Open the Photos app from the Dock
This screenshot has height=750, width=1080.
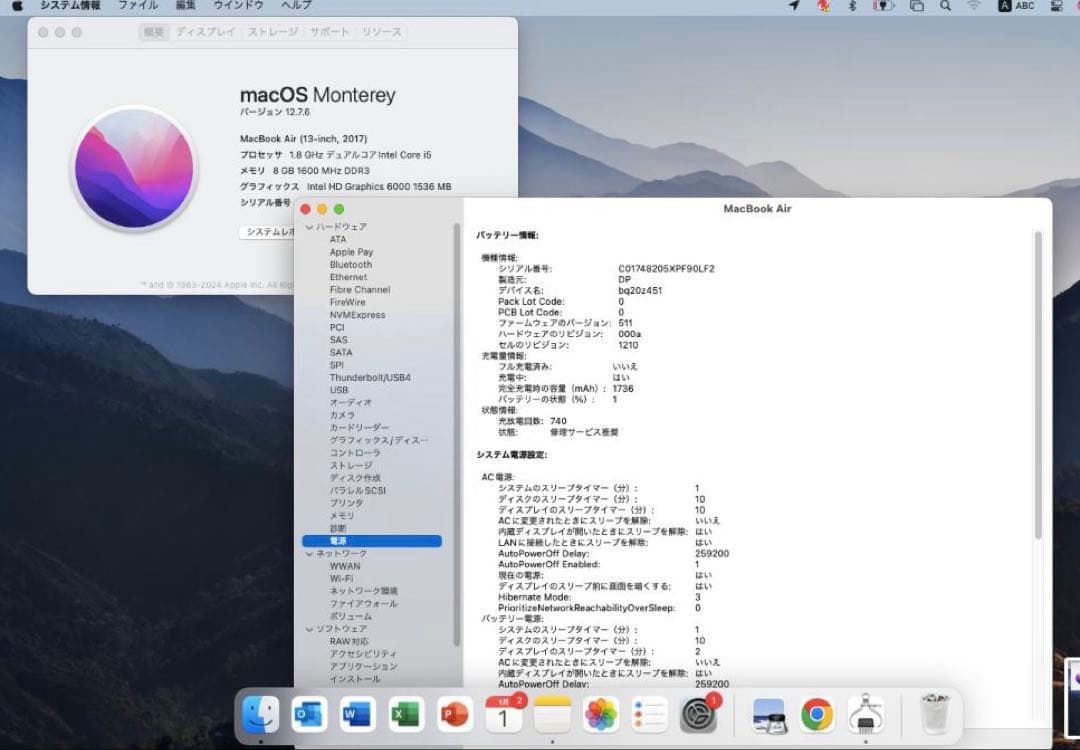coord(601,715)
